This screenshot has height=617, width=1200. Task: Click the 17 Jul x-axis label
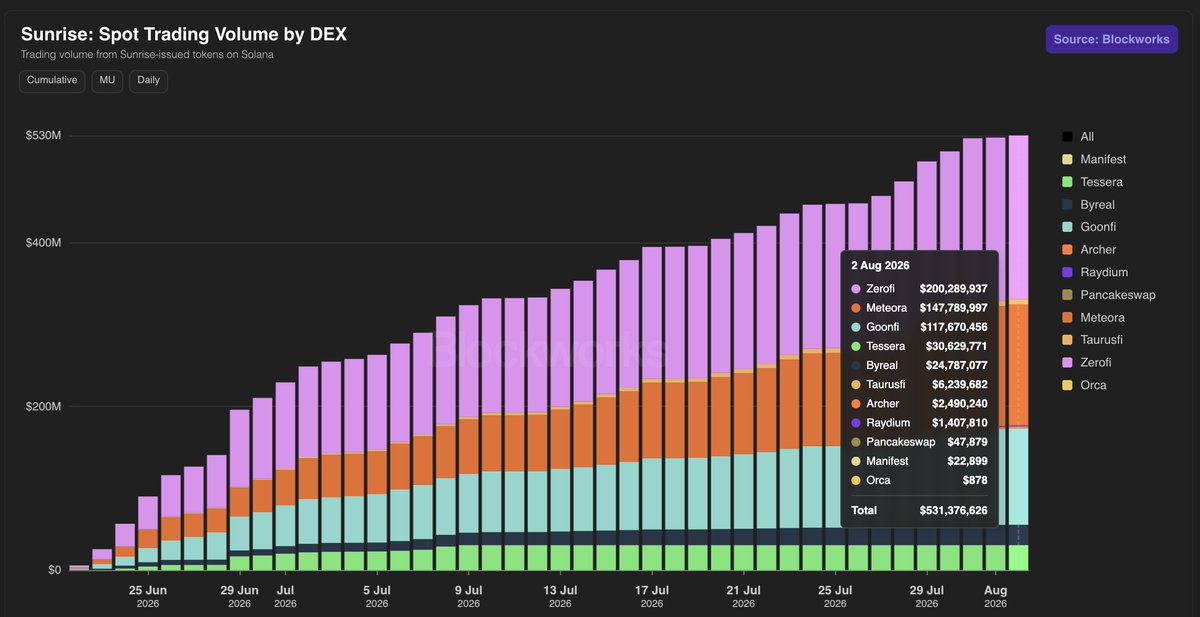click(x=652, y=596)
